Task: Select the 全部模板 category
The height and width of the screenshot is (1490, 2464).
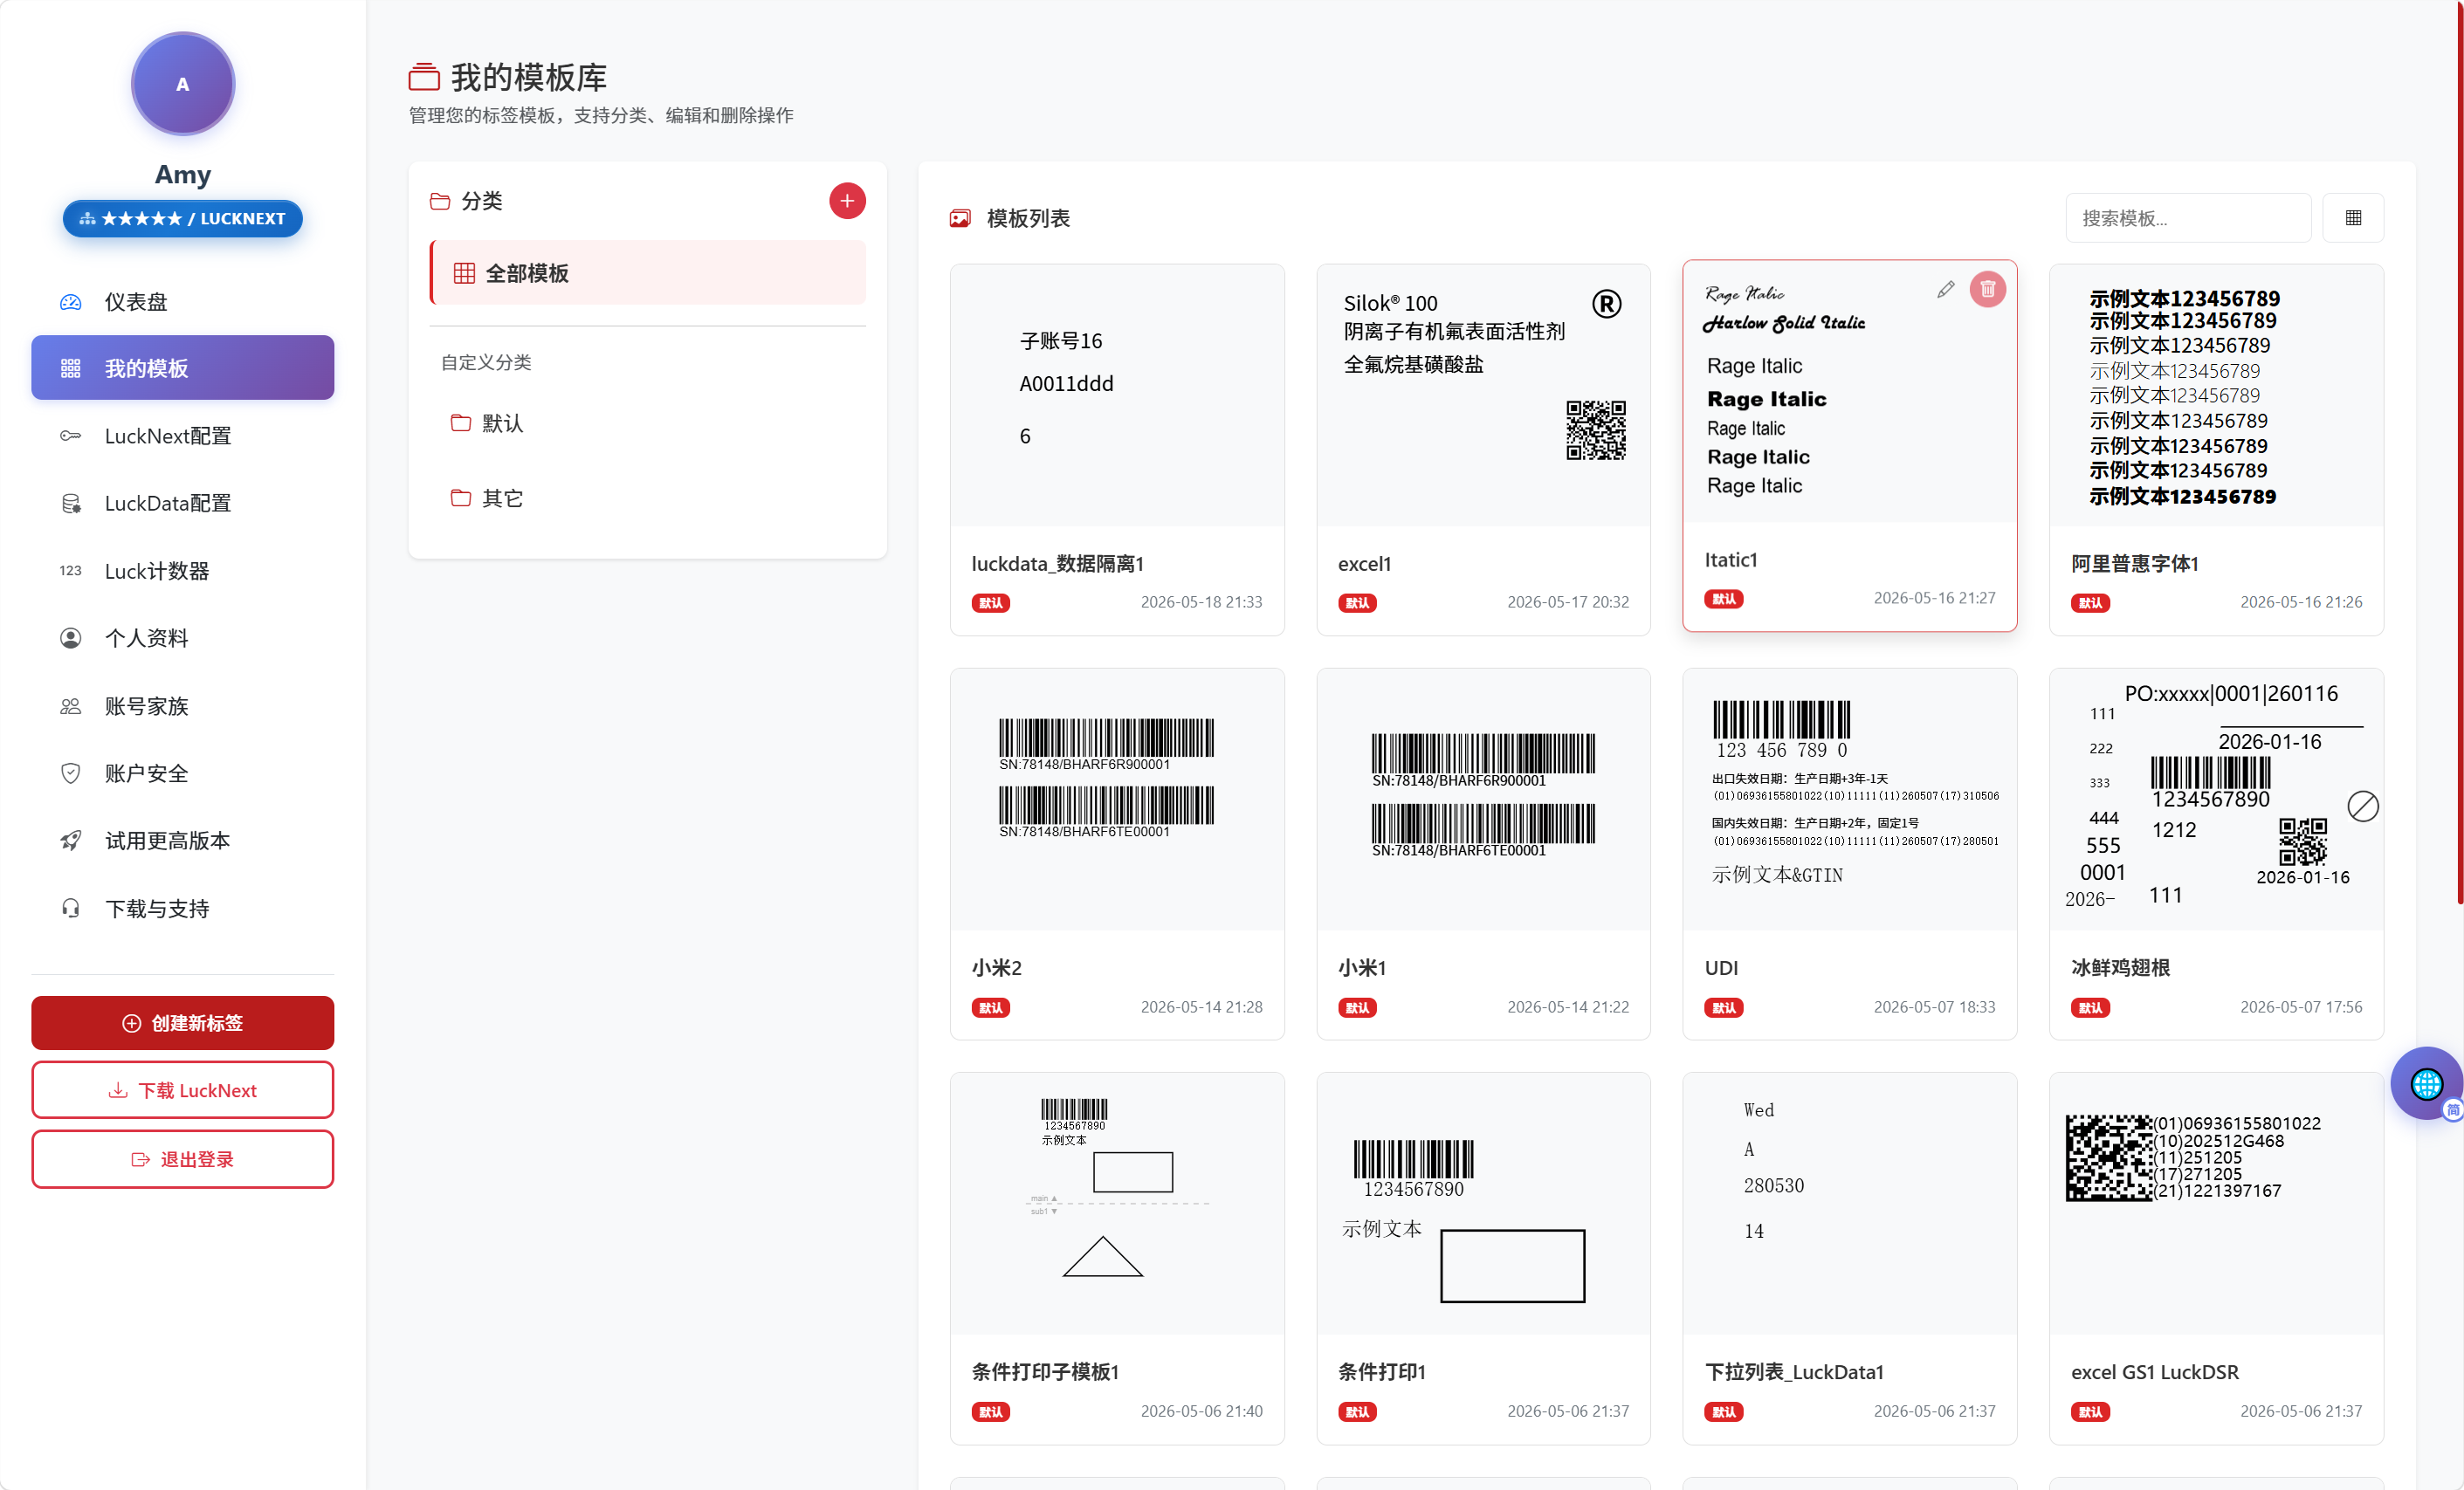Action: (x=647, y=273)
